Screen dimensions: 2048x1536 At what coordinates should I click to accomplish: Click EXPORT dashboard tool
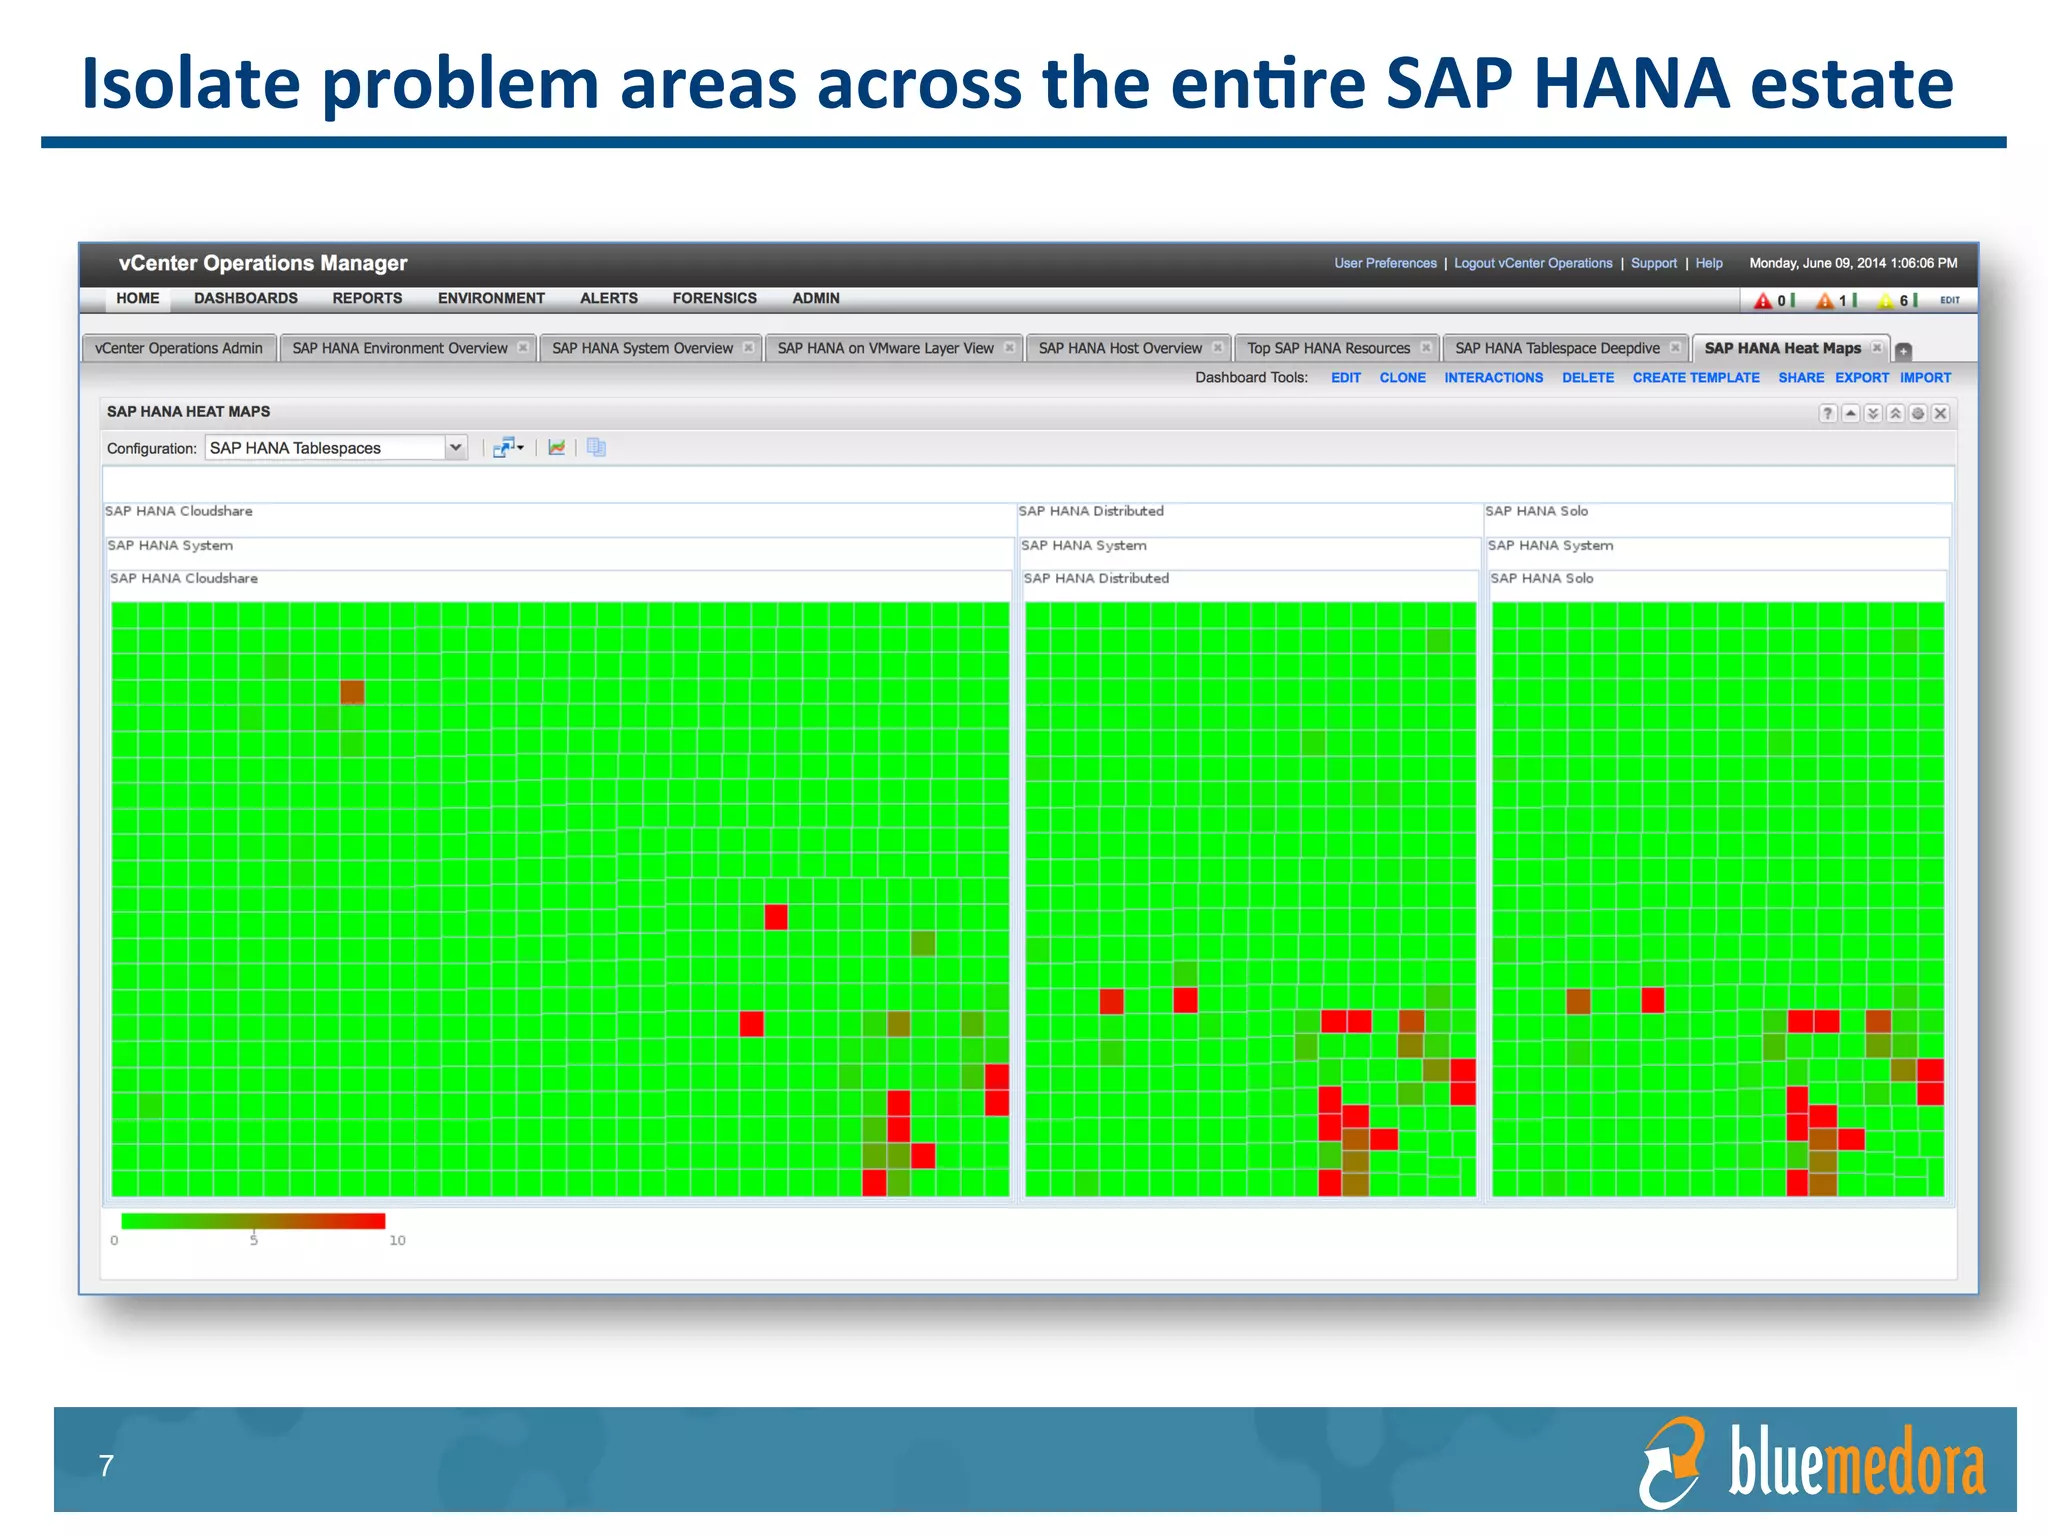pos(1862,378)
